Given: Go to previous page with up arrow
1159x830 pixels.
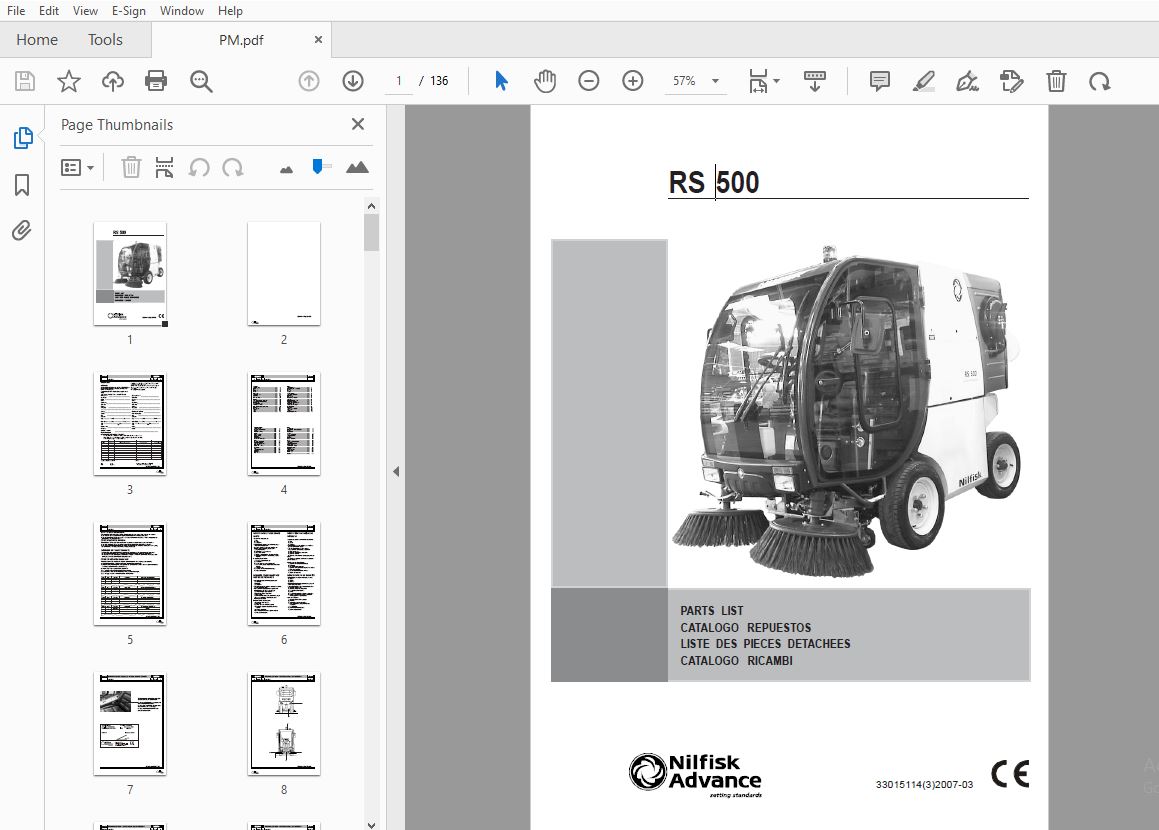Looking at the screenshot, I should [309, 81].
